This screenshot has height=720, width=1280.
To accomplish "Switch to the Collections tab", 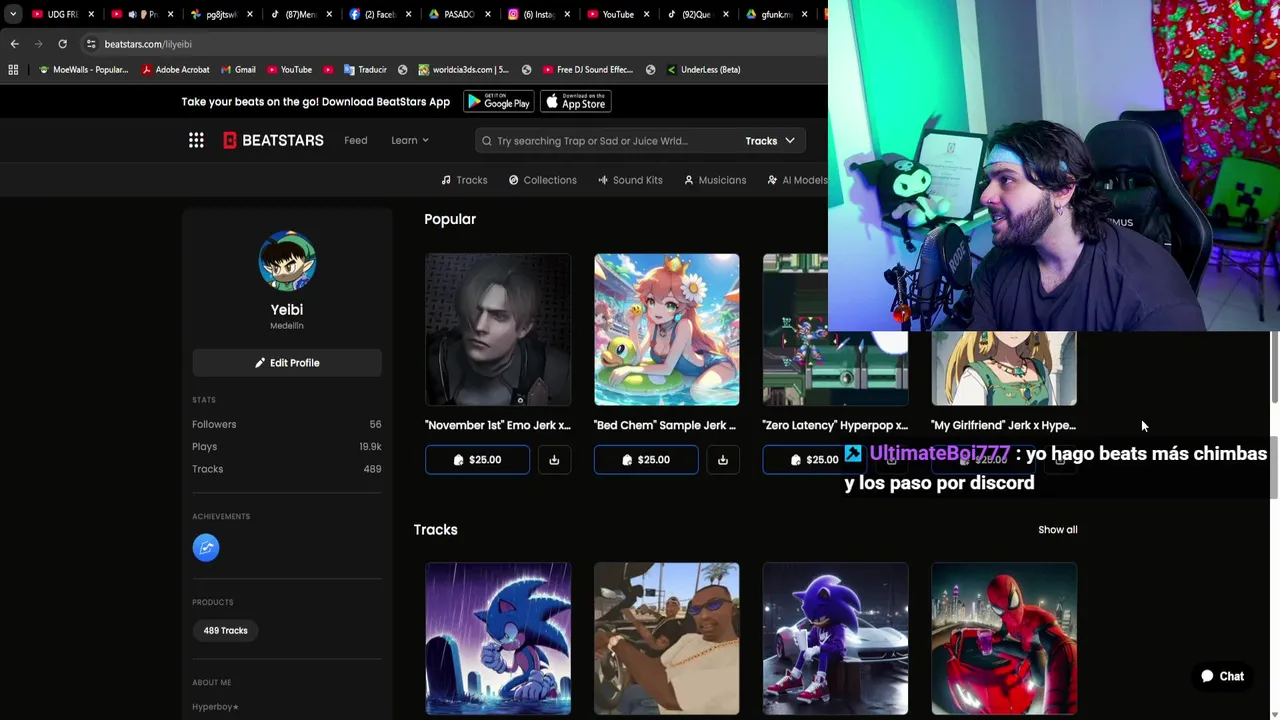I will coord(542,180).
